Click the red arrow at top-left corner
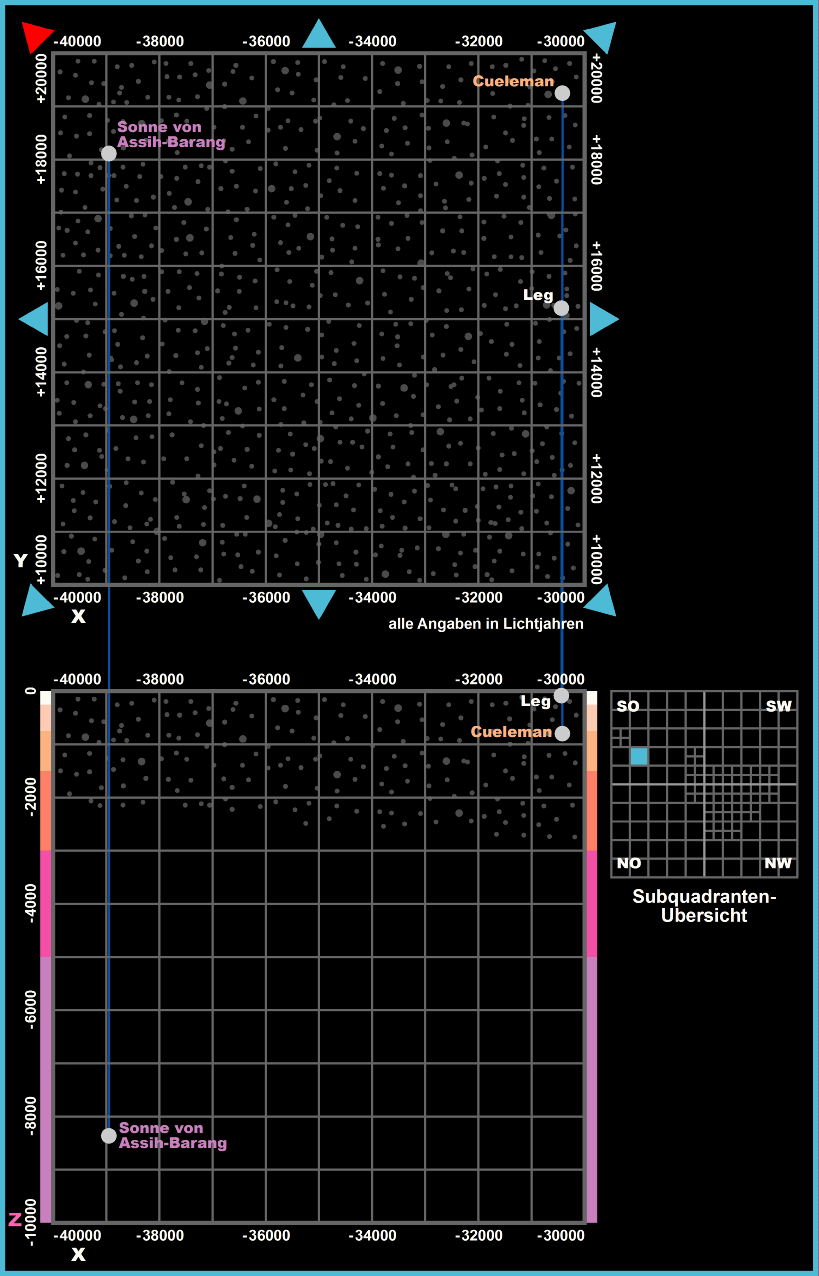Viewport: 819px width, 1276px height. [37, 36]
